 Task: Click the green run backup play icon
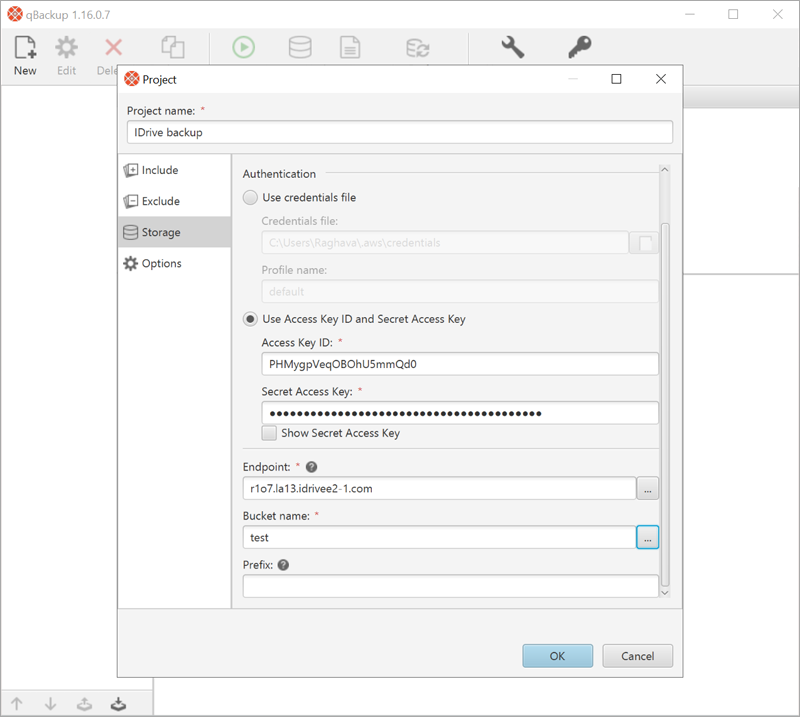243,47
